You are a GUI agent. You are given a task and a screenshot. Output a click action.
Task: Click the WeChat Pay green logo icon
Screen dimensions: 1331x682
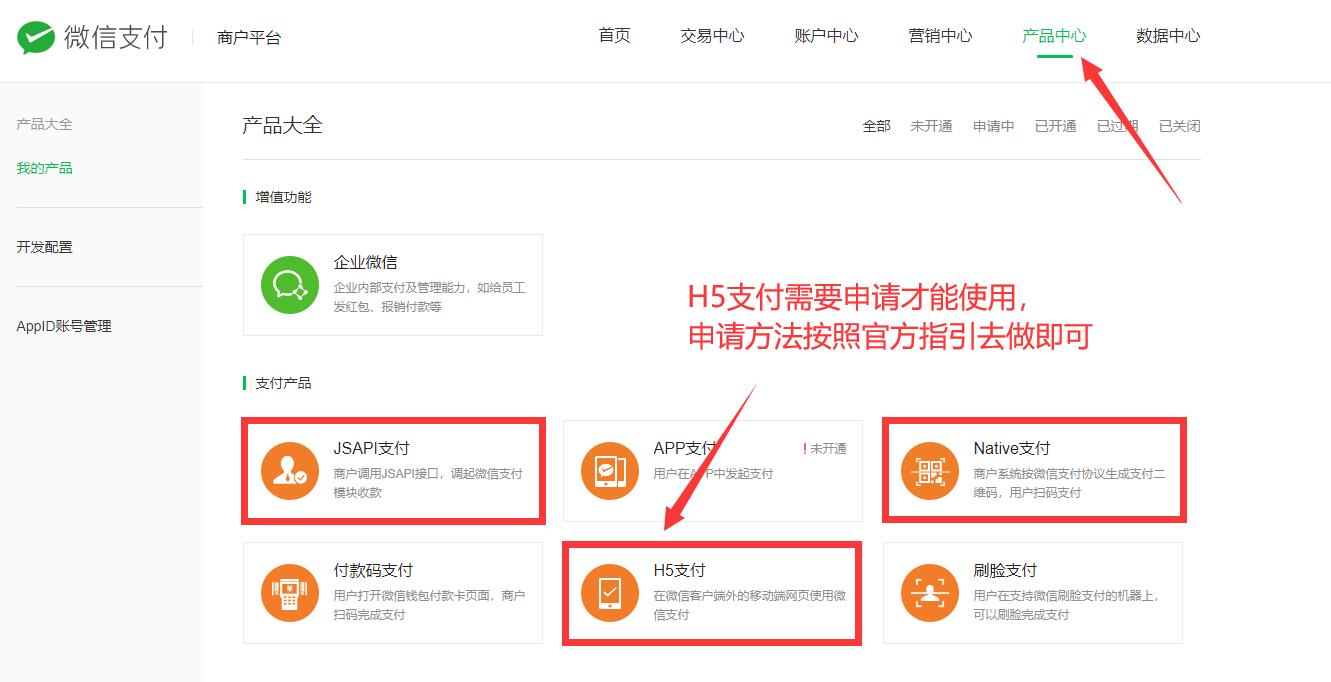pyautogui.click(x=35, y=38)
